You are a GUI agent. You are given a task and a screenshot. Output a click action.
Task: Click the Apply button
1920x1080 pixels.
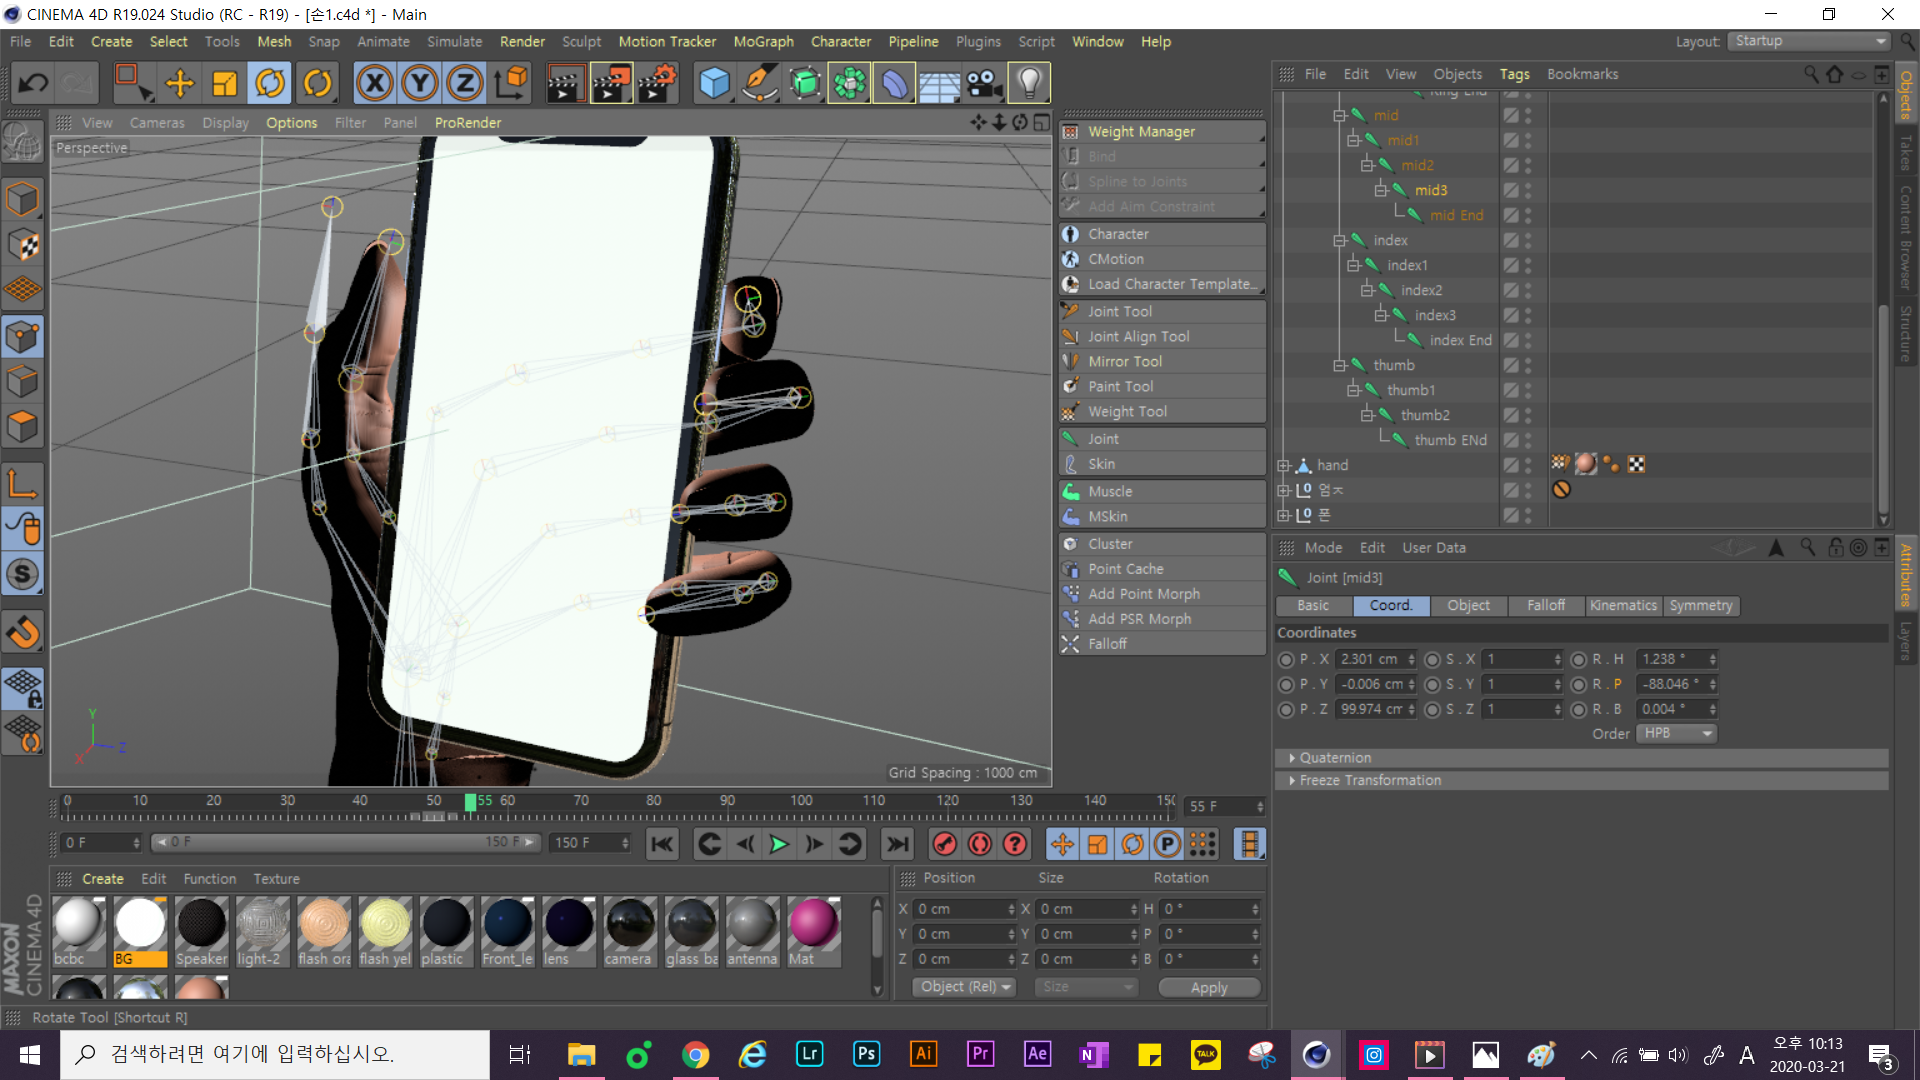click(x=1208, y=987)
